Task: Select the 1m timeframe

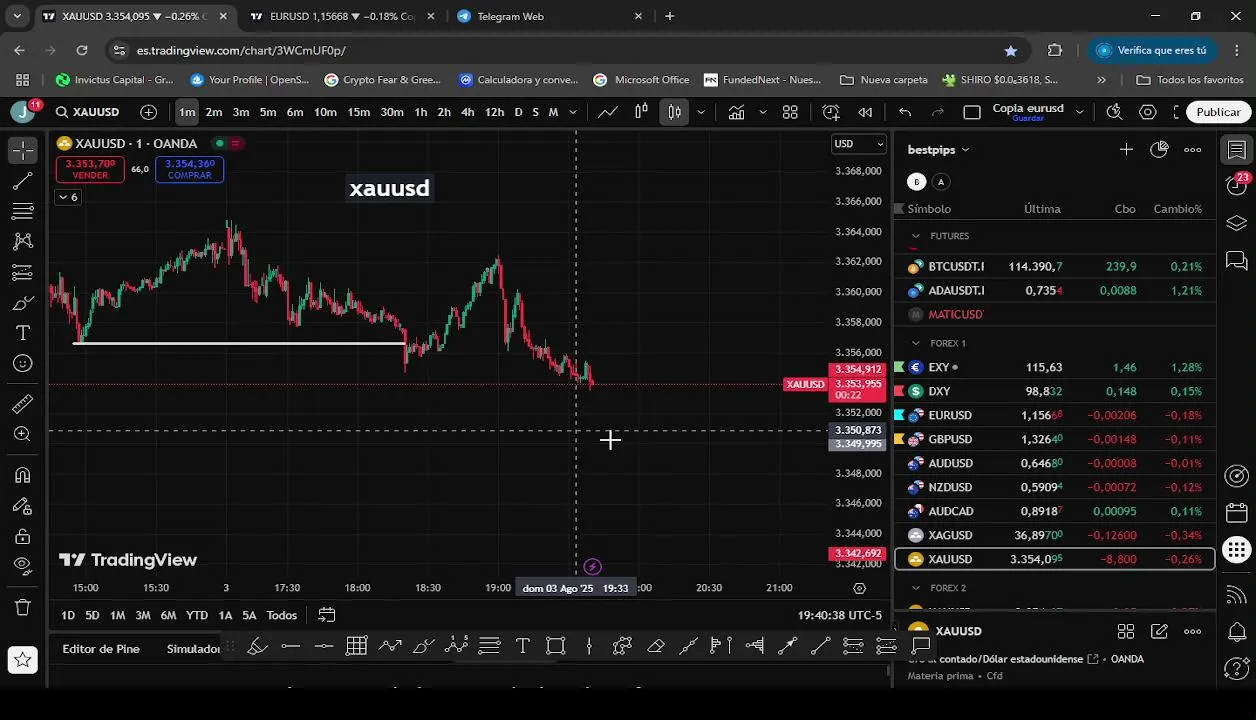Action: click(187, 112)
